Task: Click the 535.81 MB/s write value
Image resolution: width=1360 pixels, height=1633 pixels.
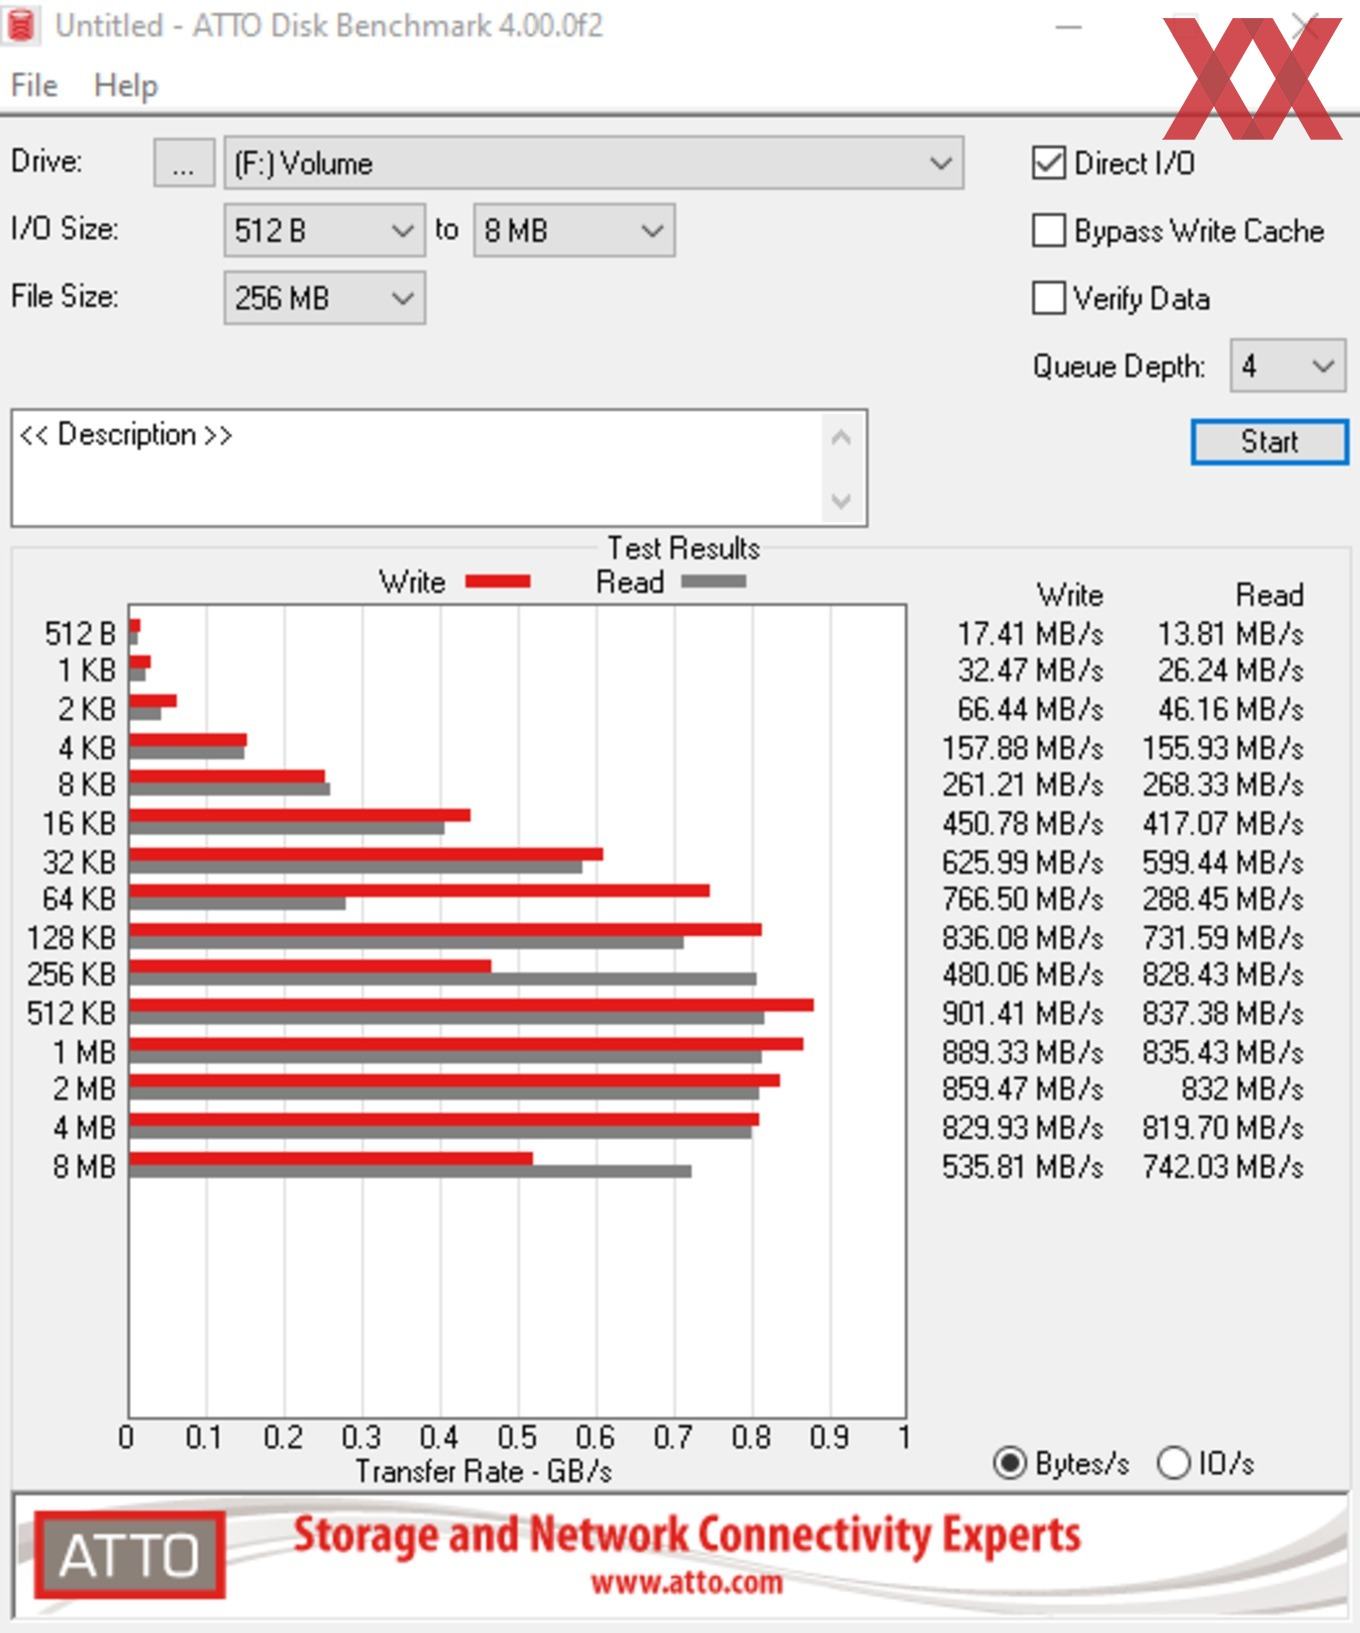Action: pyautogui.click(x=1022, y=1167)
